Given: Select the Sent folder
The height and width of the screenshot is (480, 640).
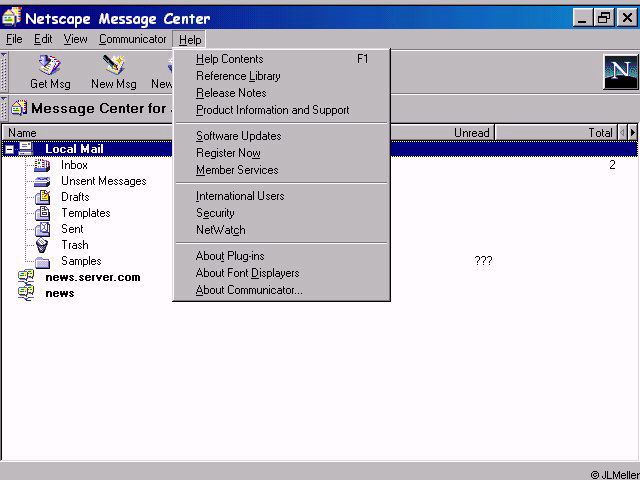Looking at the screenshot, I should [x=72, y=229].
